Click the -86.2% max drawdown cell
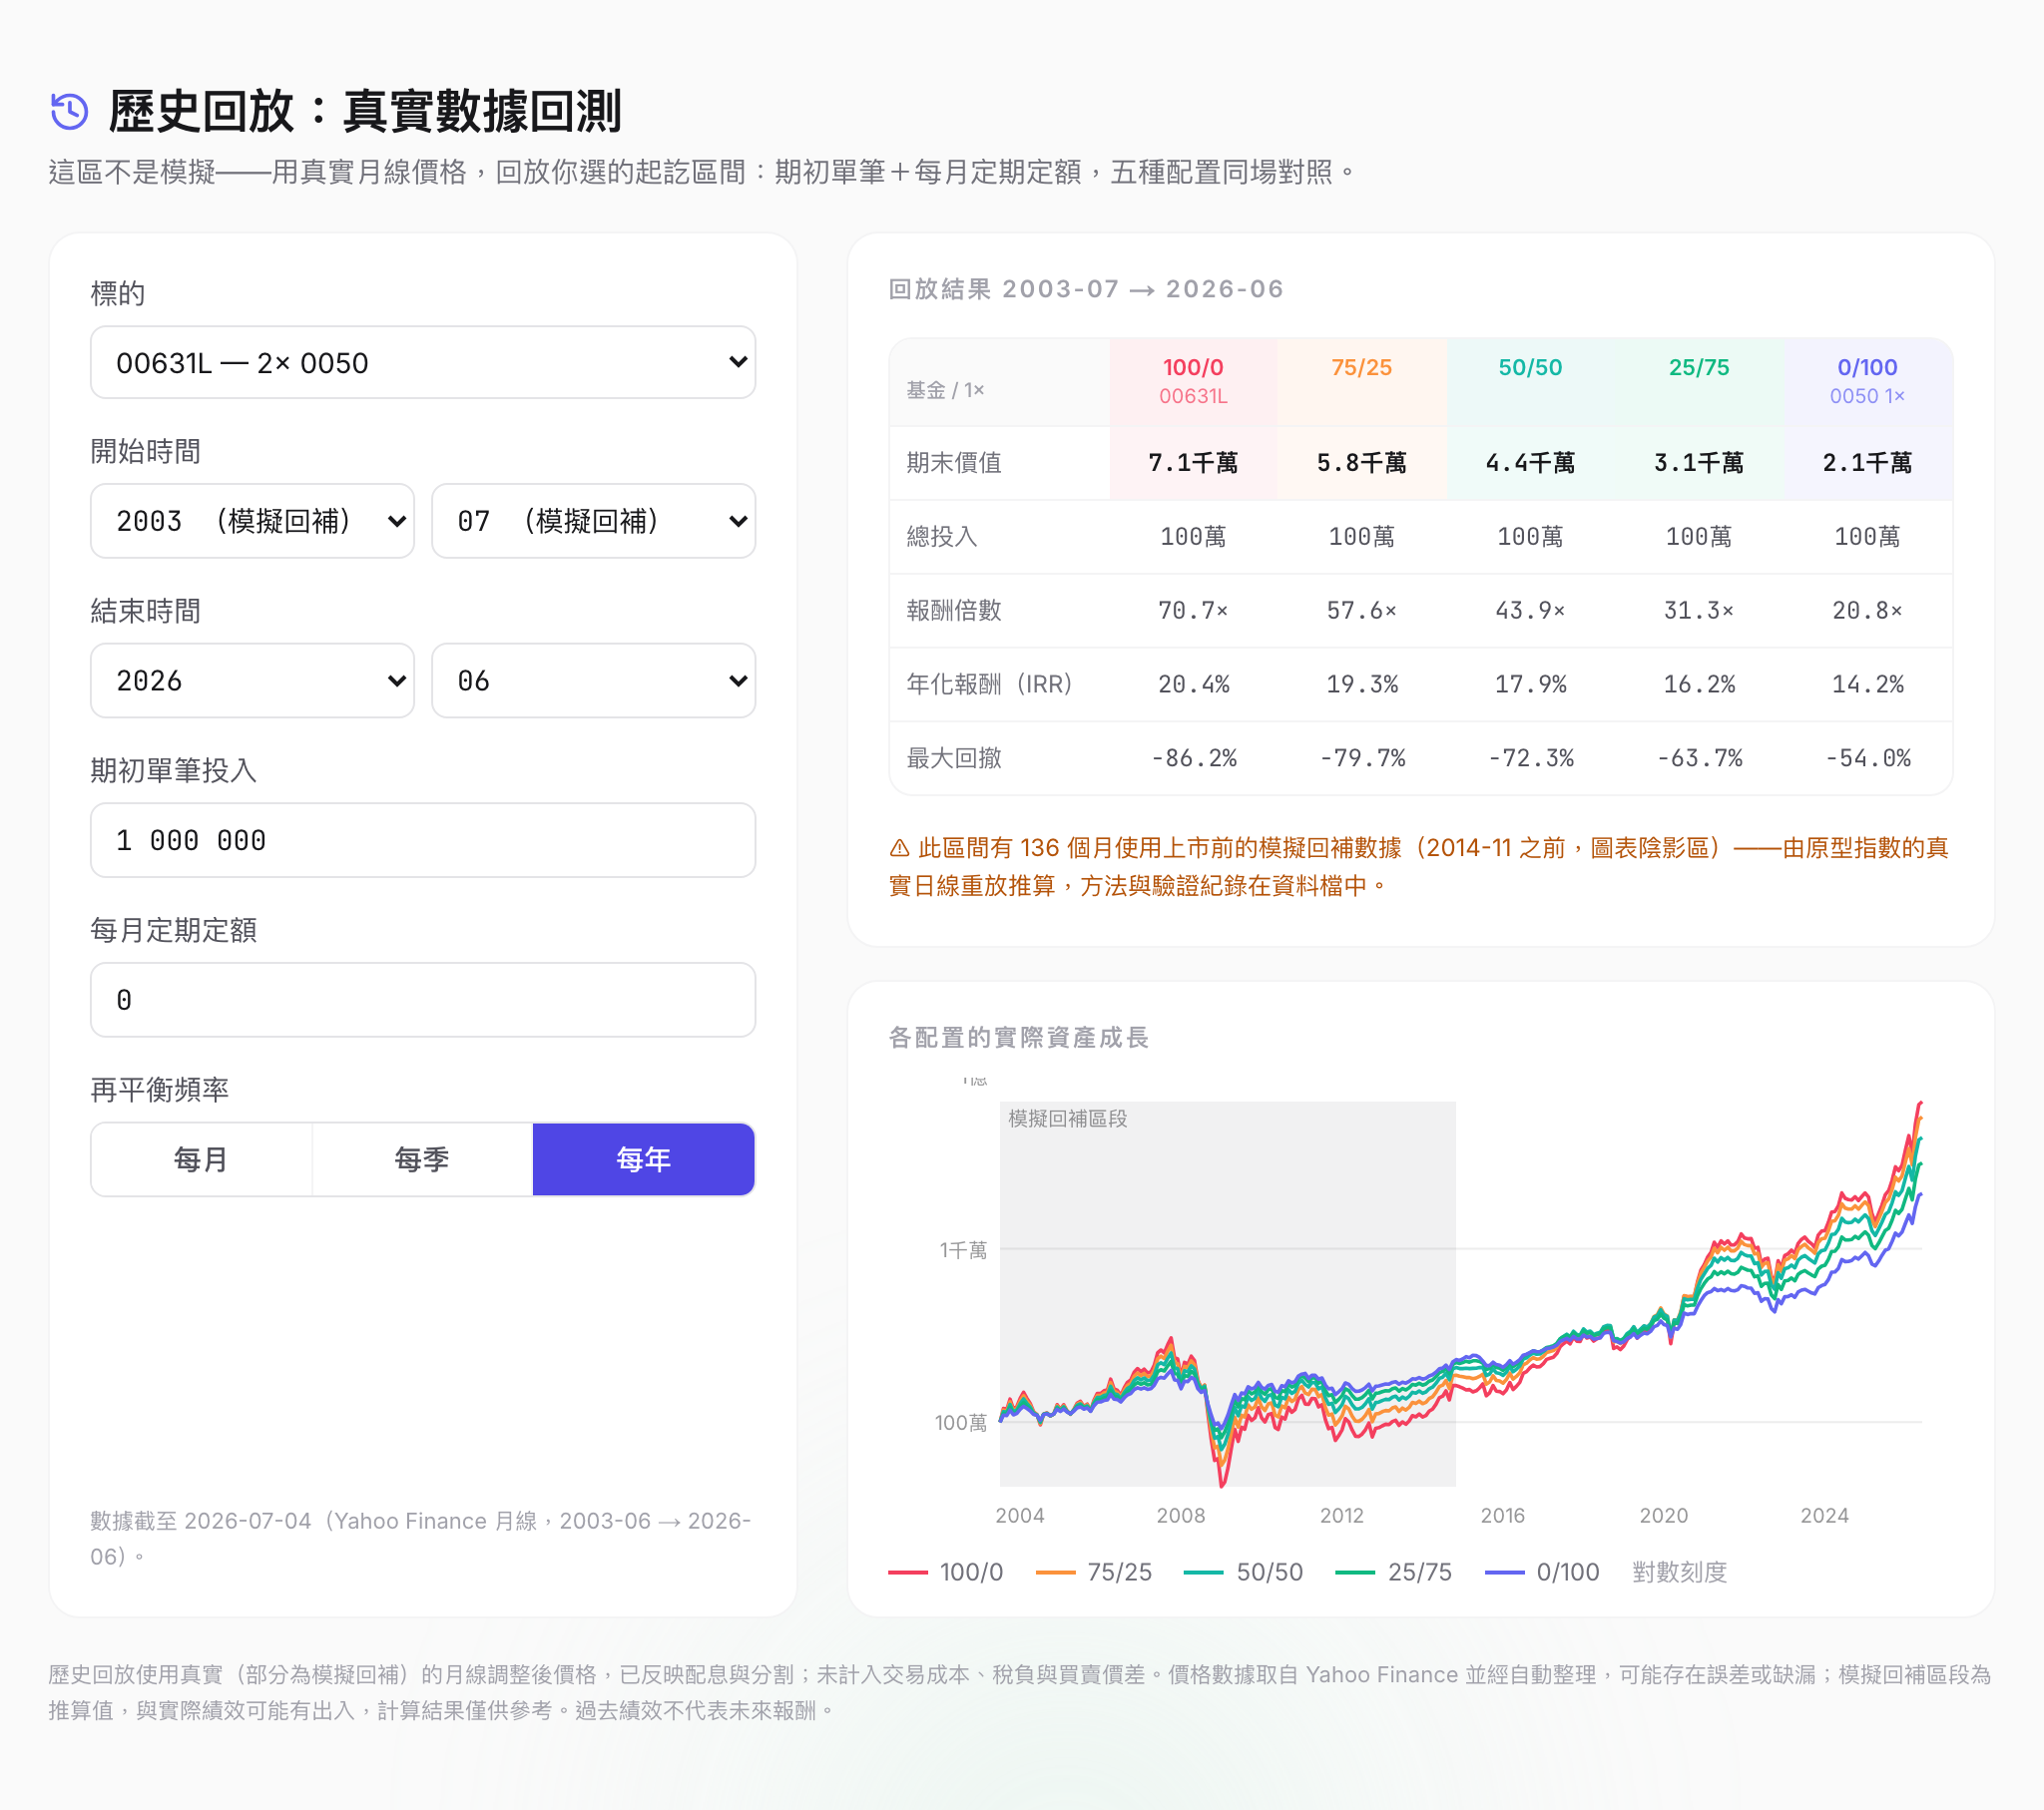Image resolution: width=2044 pixels, height=1810 pixels. [1193, 758]
